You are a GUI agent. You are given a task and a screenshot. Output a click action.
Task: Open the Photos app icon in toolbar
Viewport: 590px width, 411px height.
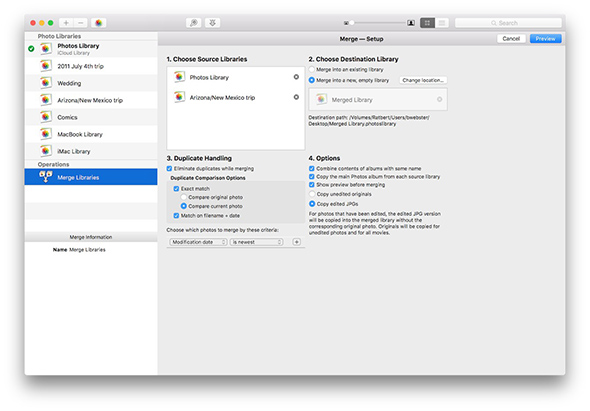(x=99, y=23)
